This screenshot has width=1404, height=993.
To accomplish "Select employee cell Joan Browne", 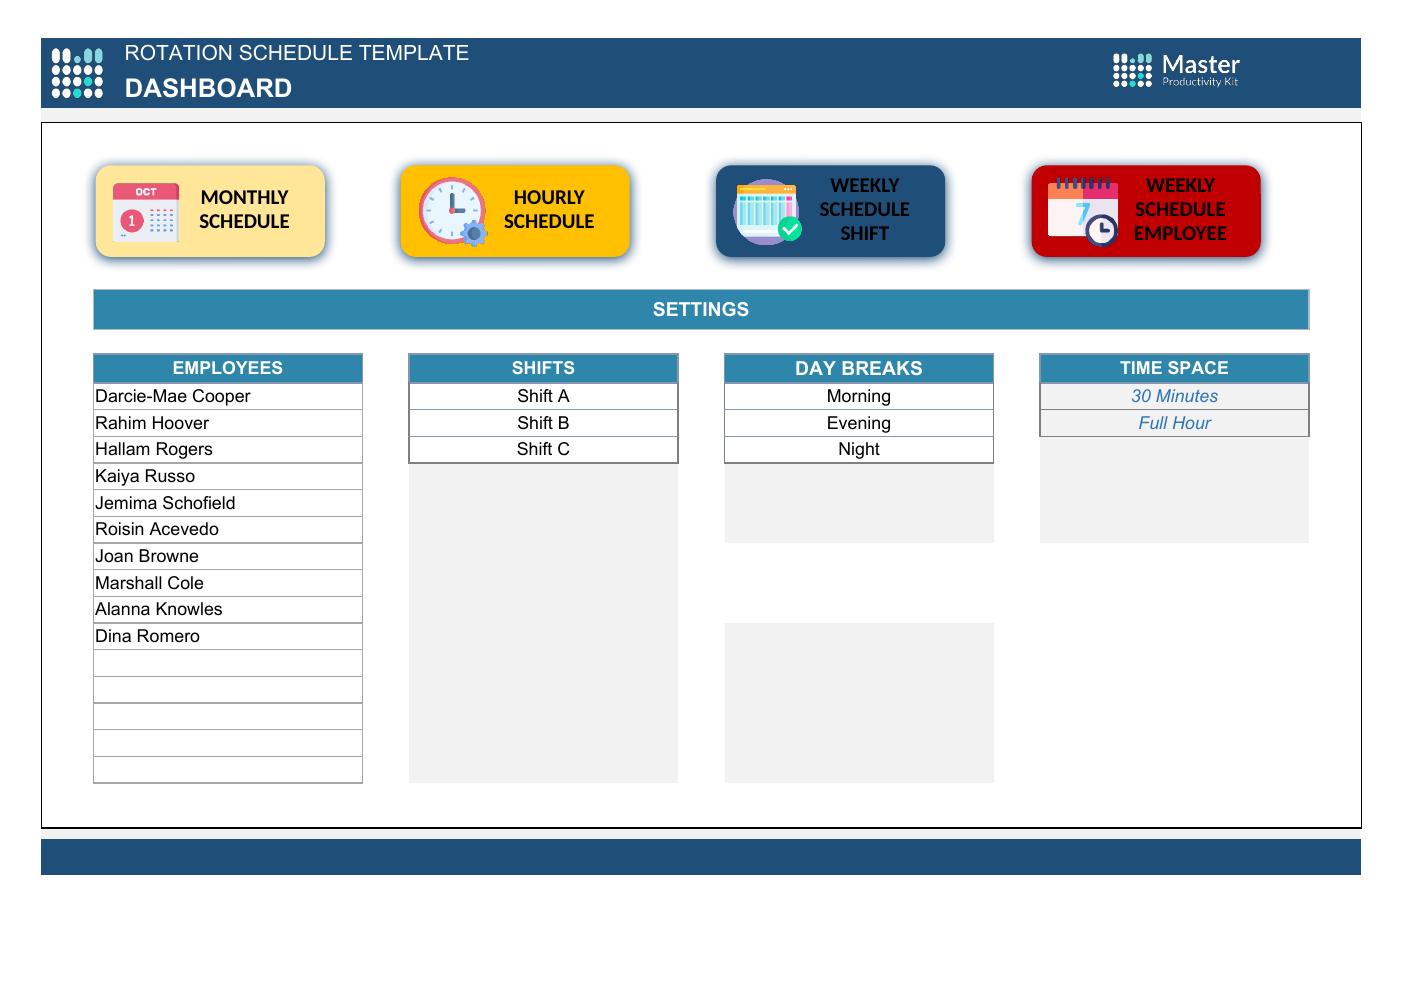I will [228, 556].
